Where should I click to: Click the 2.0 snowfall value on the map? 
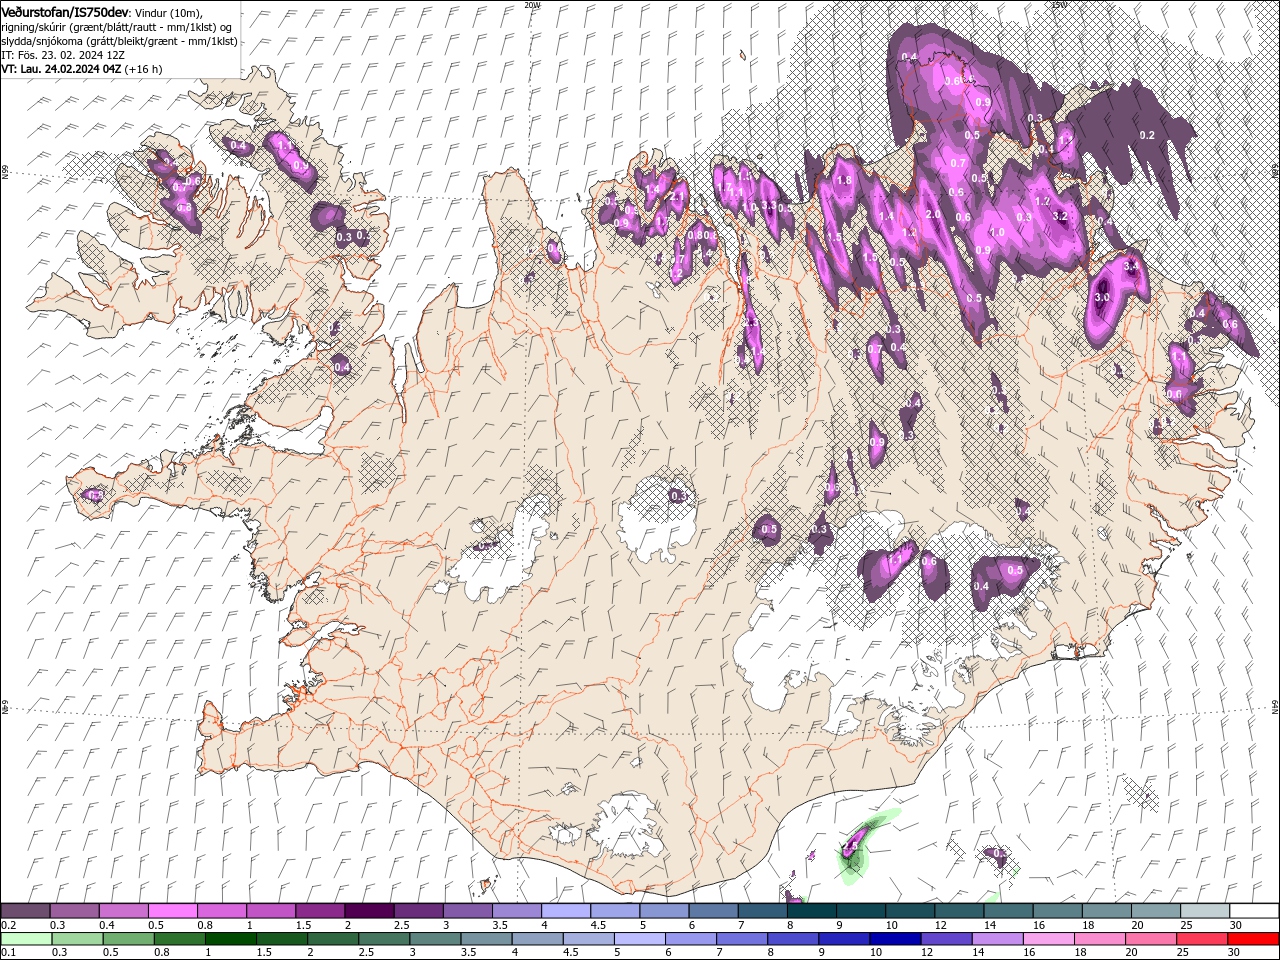[934, 215]
